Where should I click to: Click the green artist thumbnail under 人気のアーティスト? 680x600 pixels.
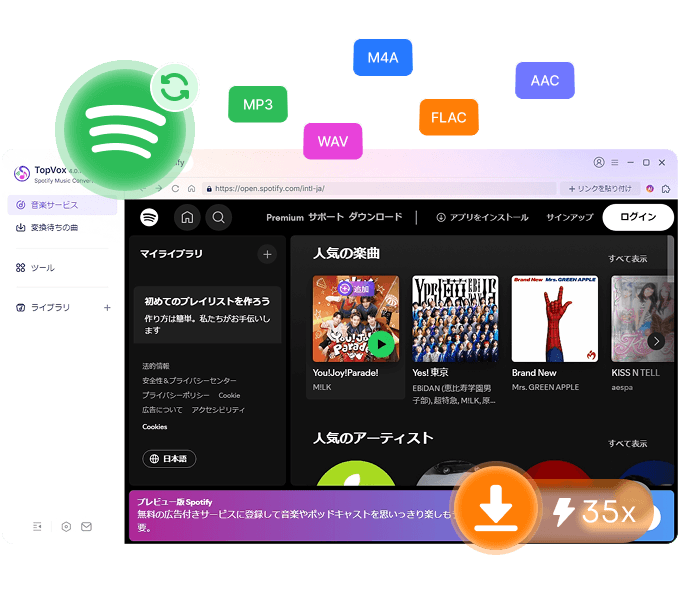356,473
